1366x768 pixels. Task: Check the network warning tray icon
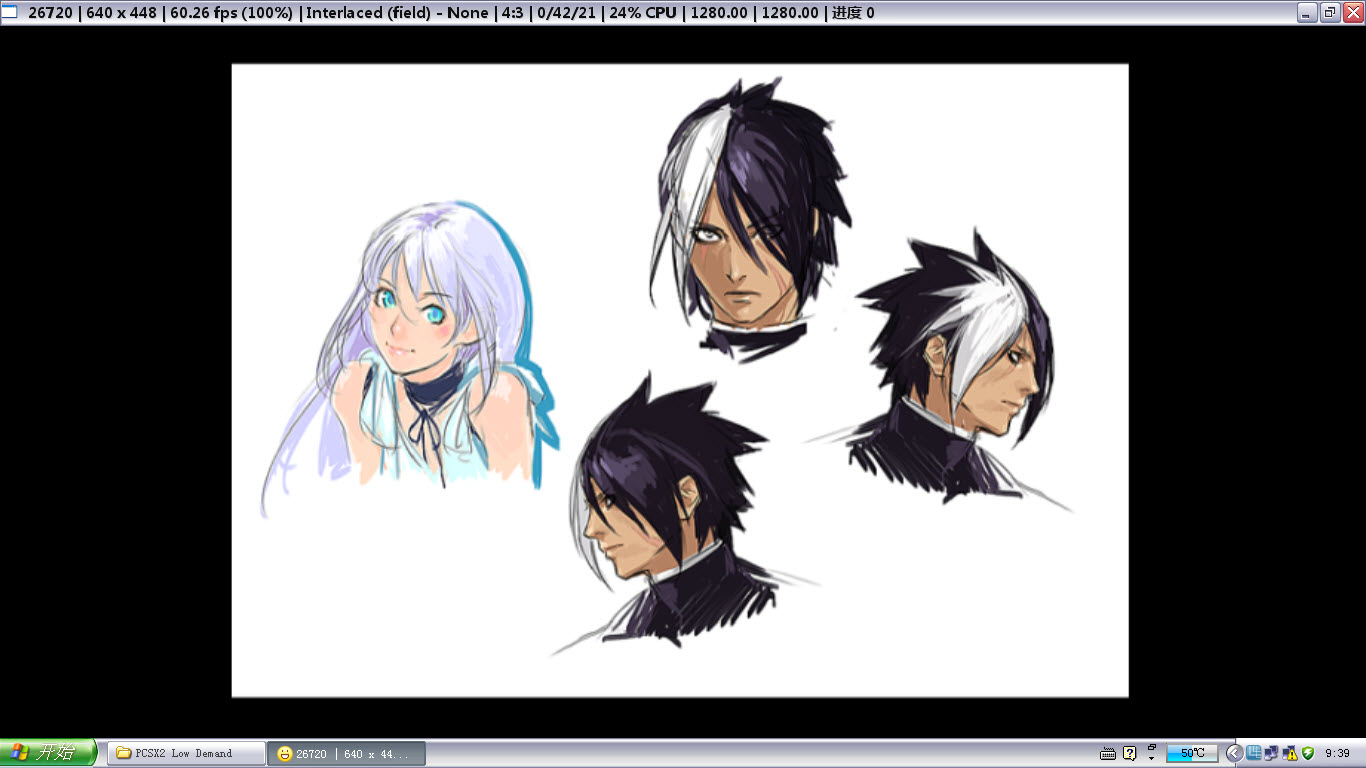1290,753
